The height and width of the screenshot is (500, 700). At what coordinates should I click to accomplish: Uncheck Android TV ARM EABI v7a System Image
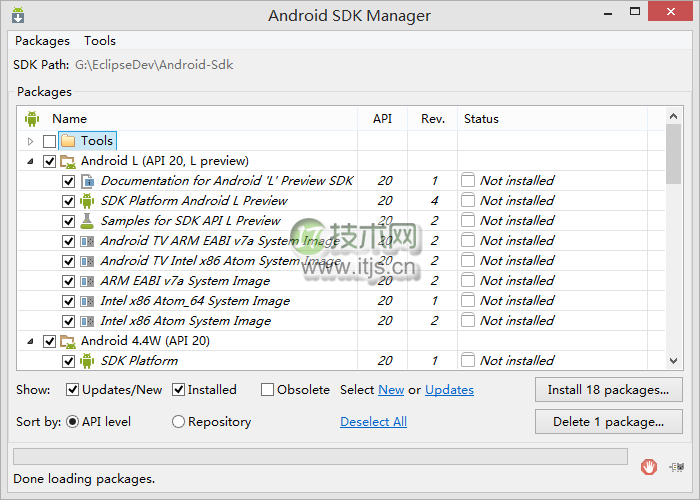click(68, 242)
